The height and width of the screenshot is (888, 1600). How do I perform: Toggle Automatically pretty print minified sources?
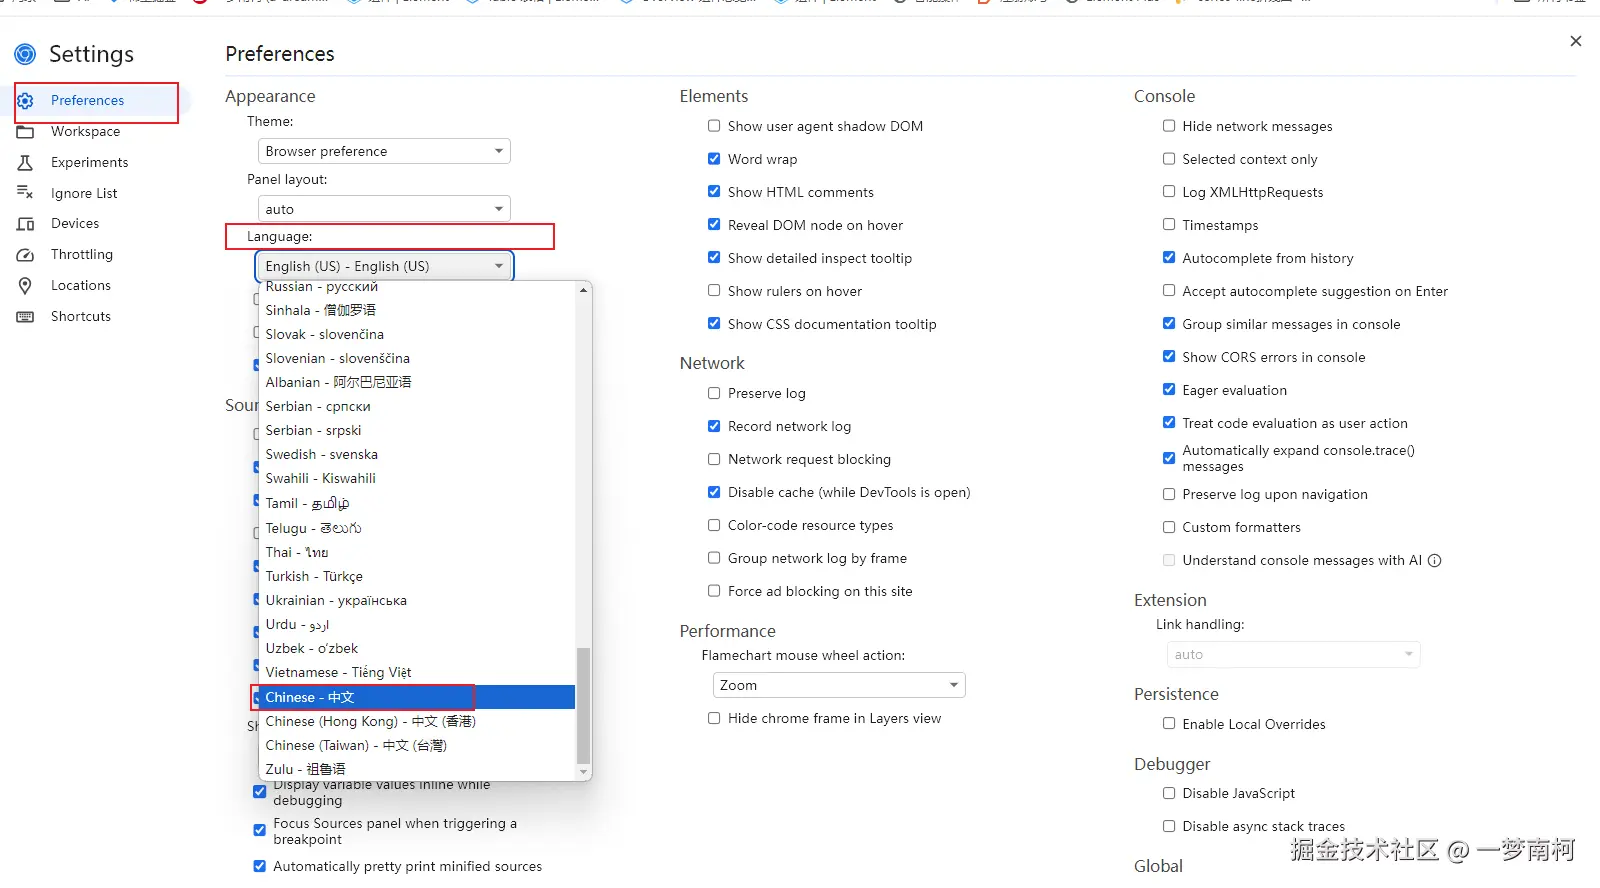(260, 866)
